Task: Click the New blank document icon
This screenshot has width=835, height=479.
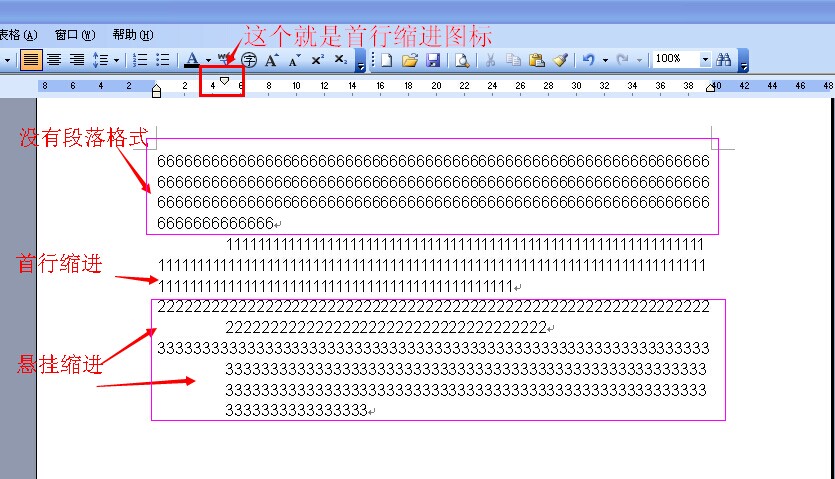Action: (387, 60)
